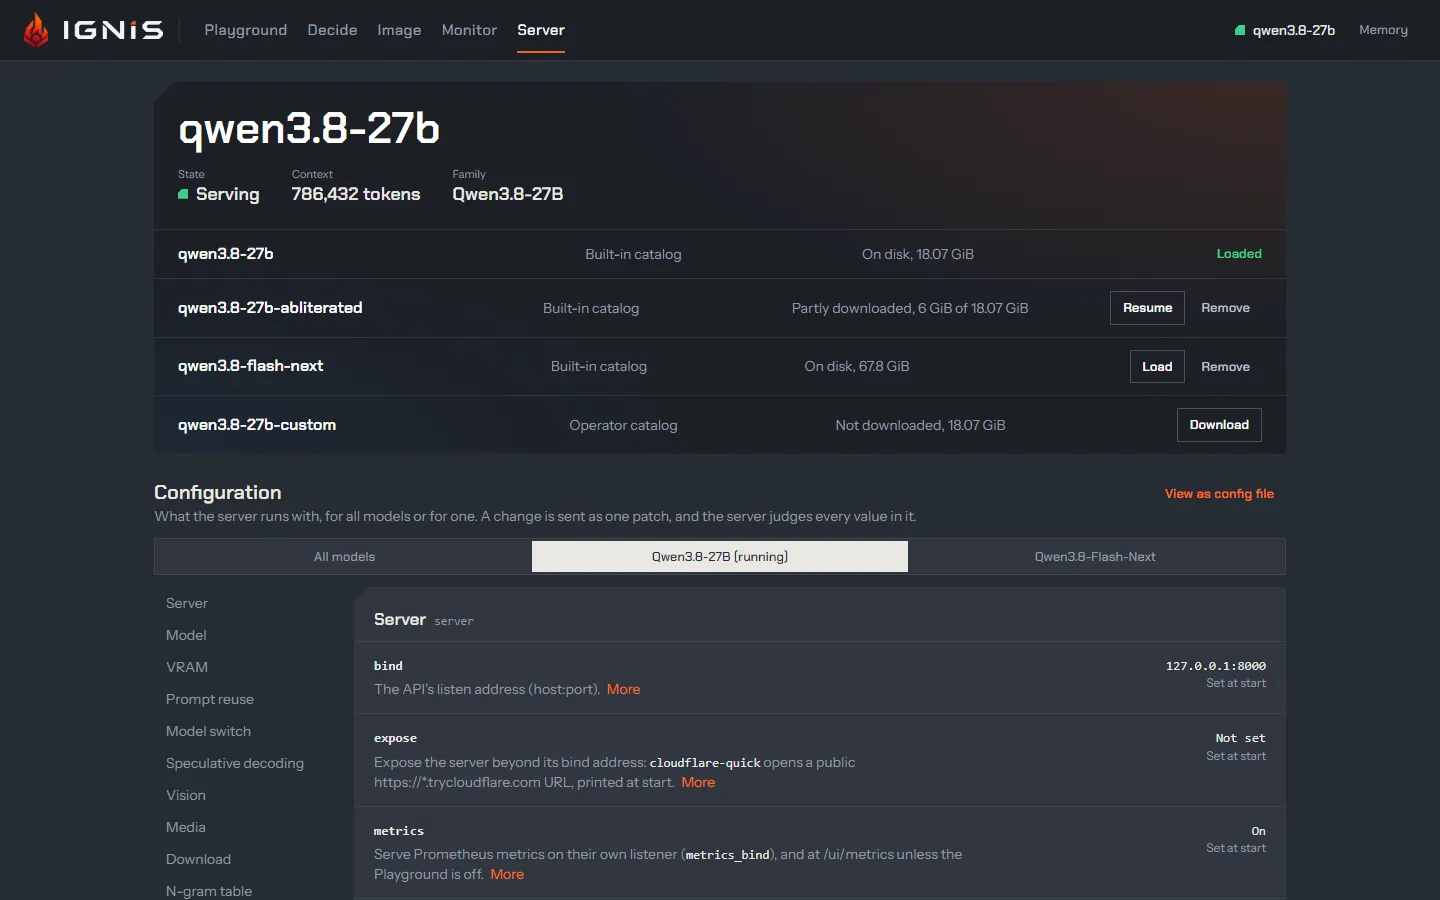Image resolution: width=1440 pixels, height=900 pixels.
Task: Open the Image page
Action: (399, 30)
